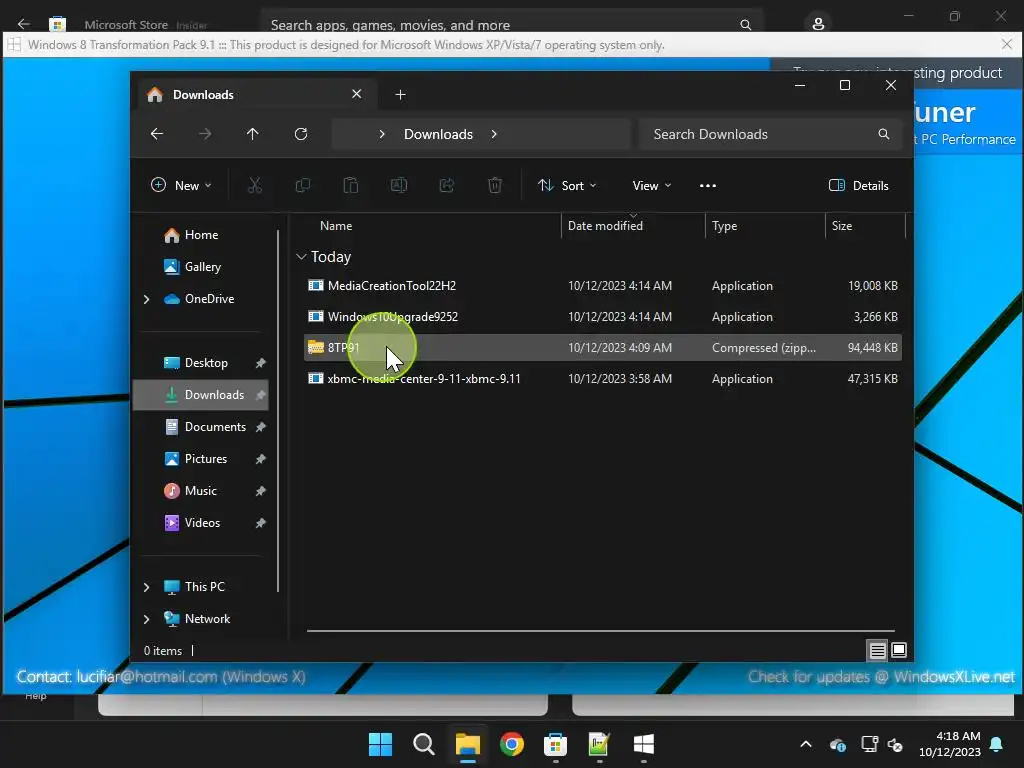Open notifications bell in system tray
The height and width of the screenshot is (768, 1024).
(x=997, y=744)
